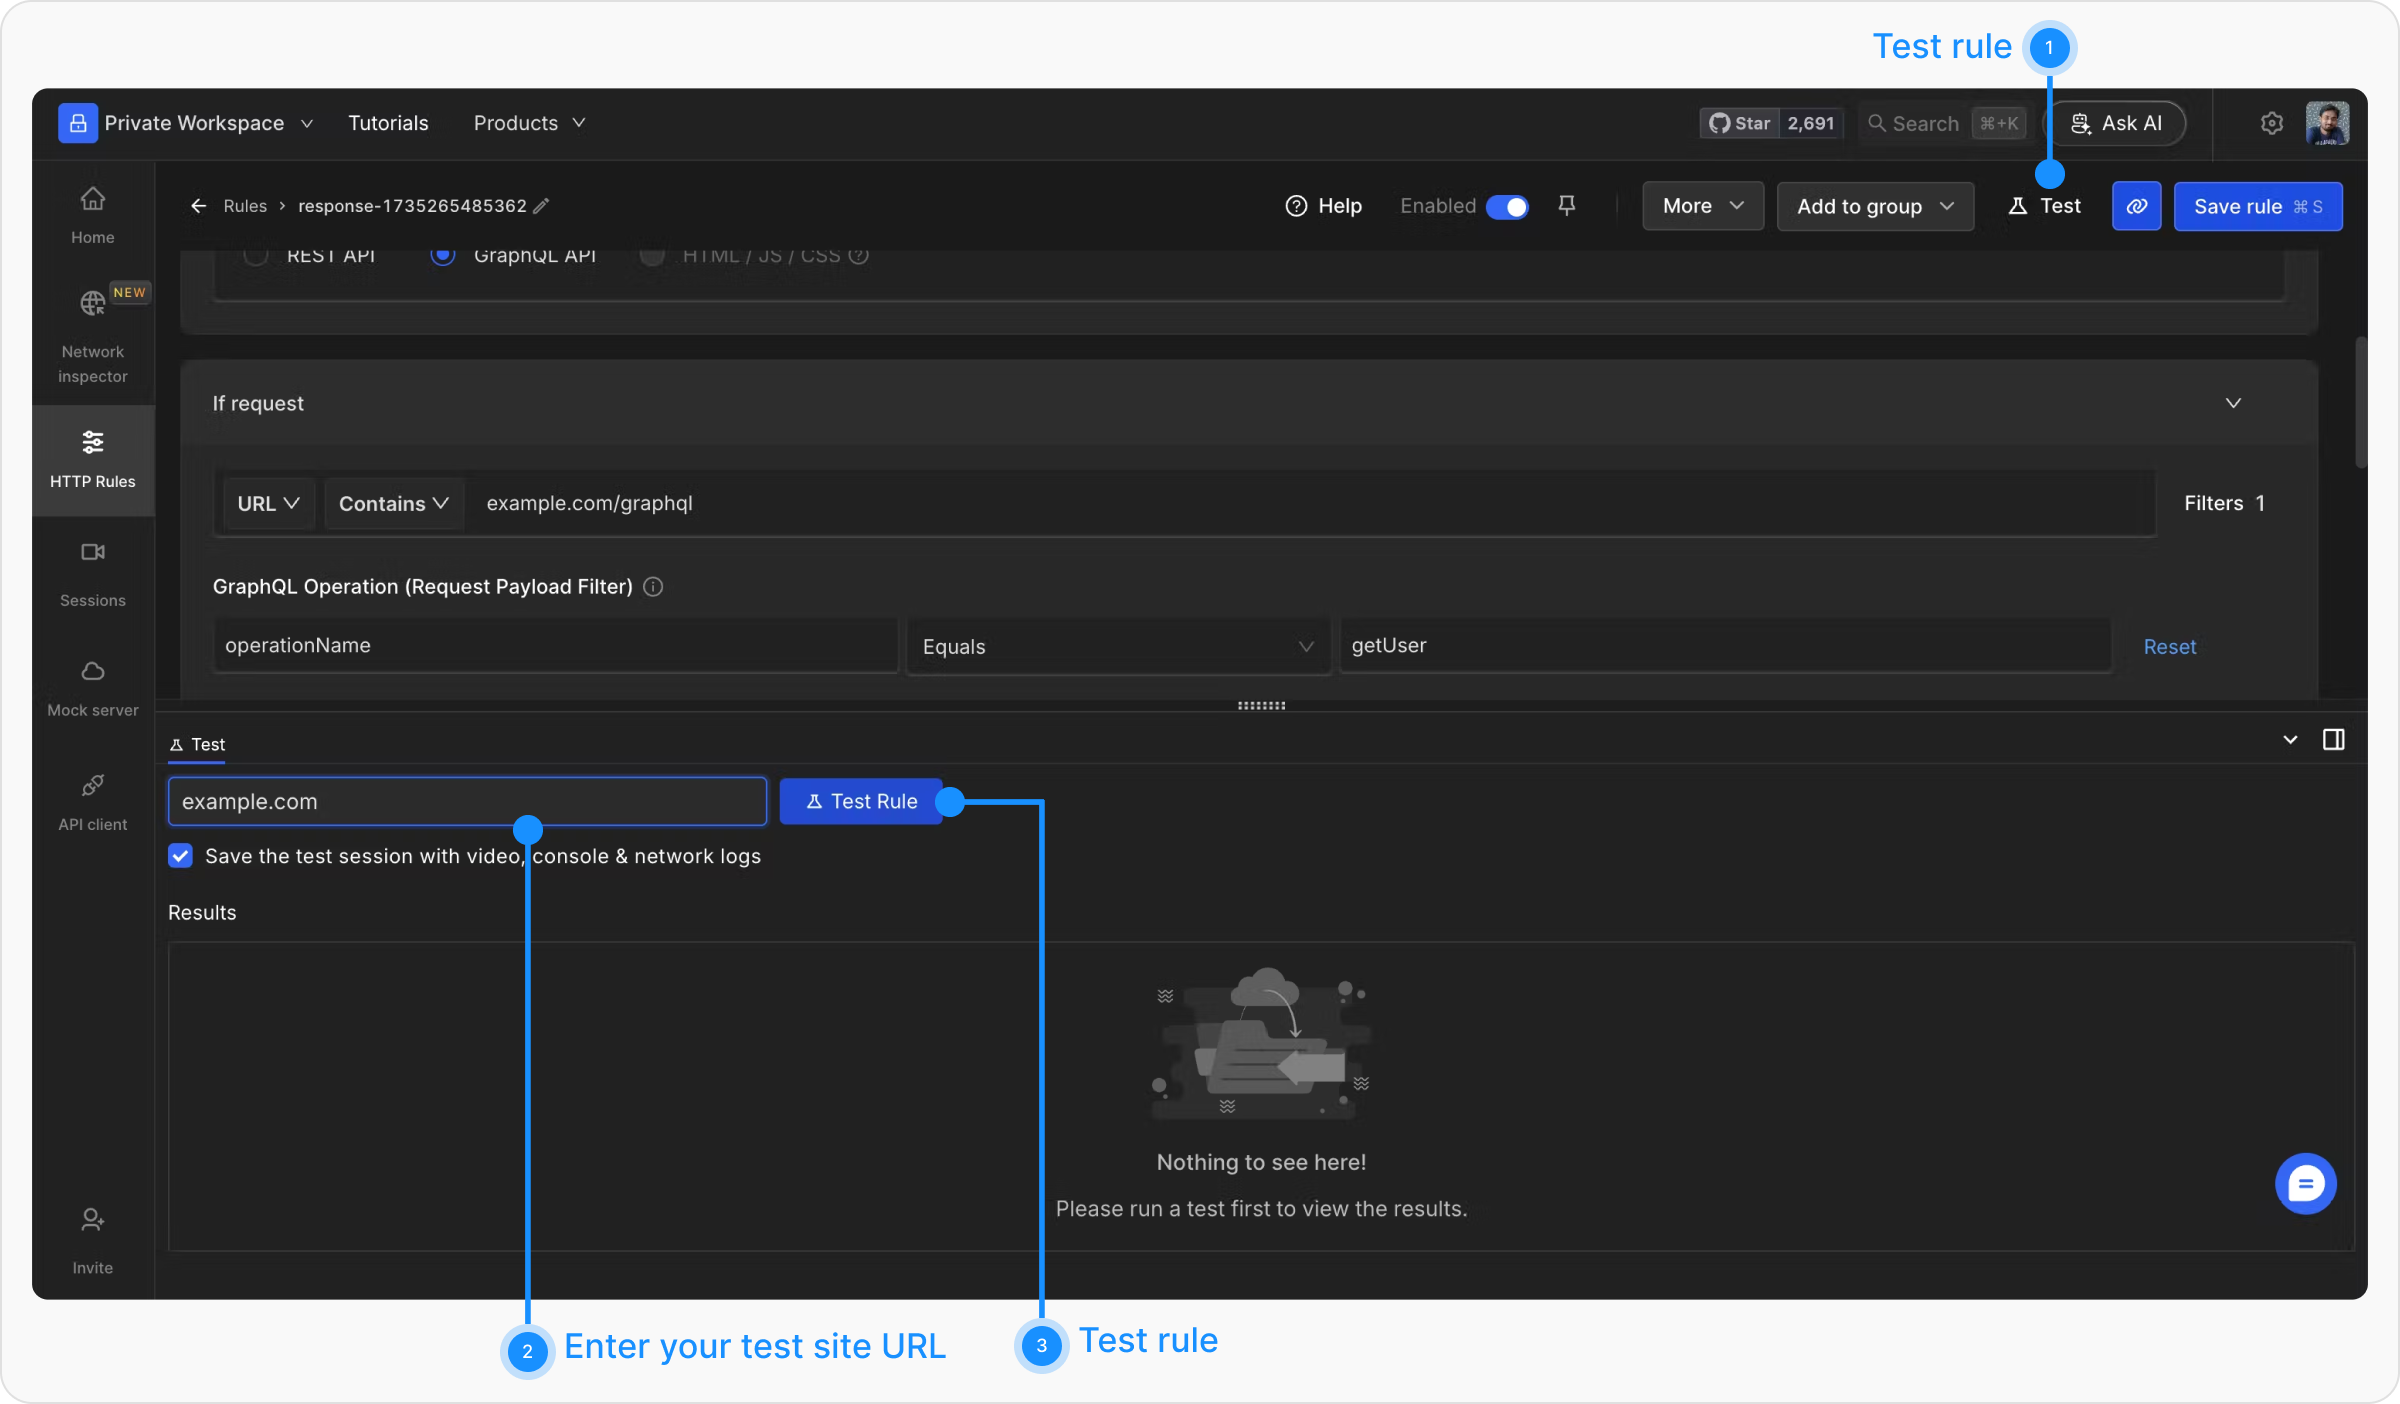Open Network inspector from the sidebar

click(92, 336)
